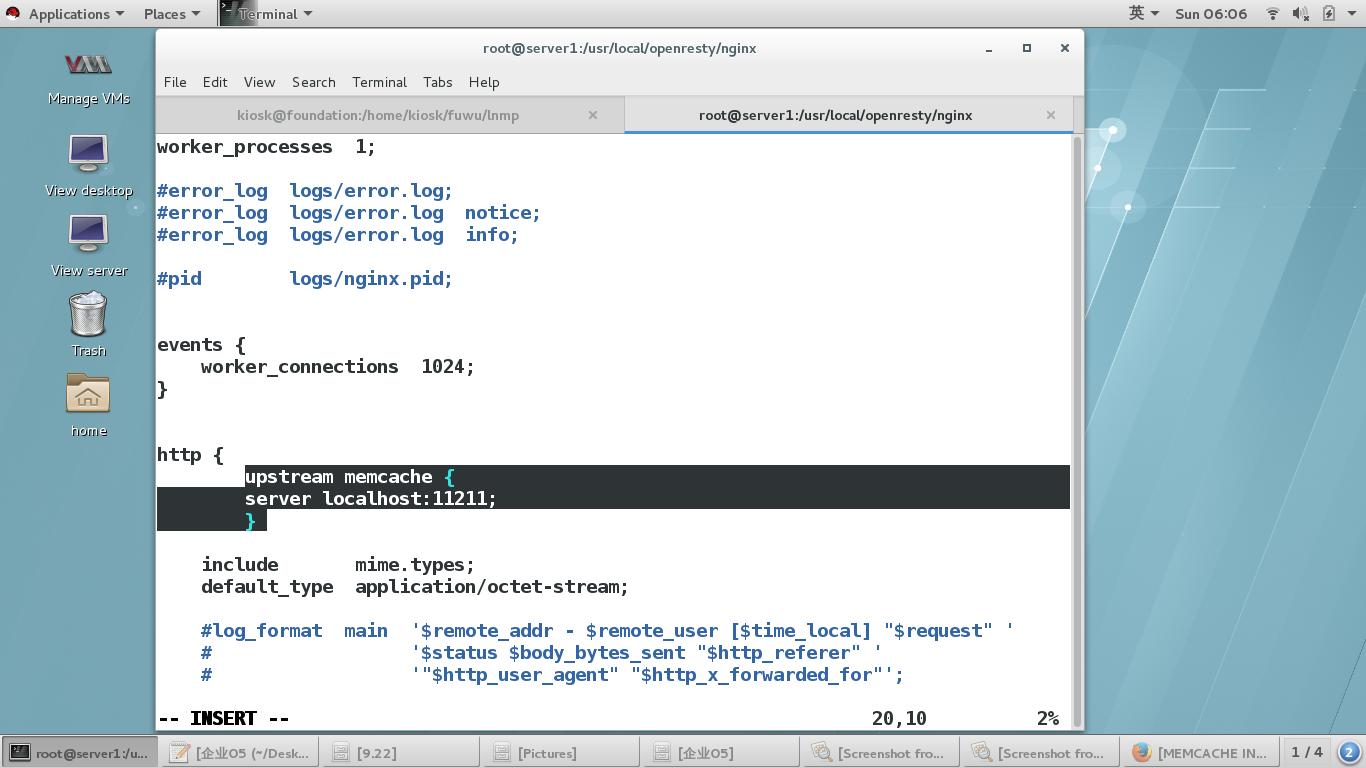1366x768 pixels.
Task: Open the Terminal app menu in top bar
Action: (x=266, y=14)
